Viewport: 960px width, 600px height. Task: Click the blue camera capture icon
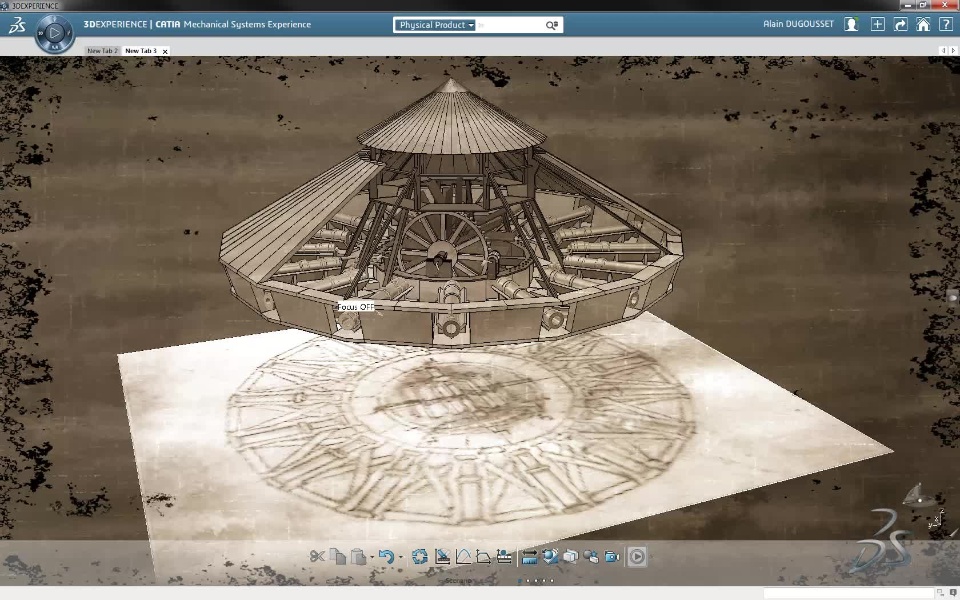pos(612,556)
